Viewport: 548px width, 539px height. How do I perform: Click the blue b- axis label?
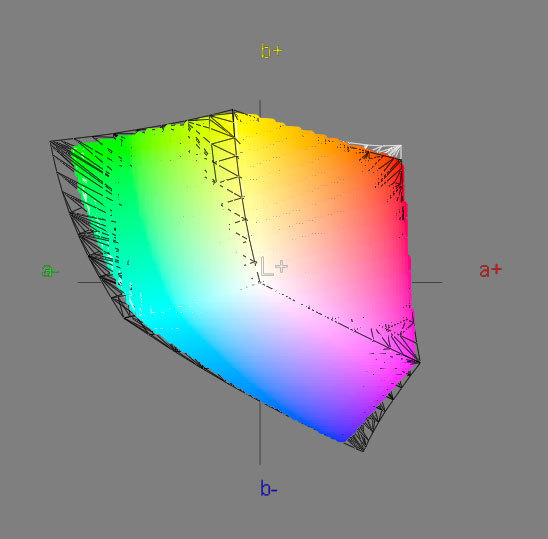pos(268,488)
